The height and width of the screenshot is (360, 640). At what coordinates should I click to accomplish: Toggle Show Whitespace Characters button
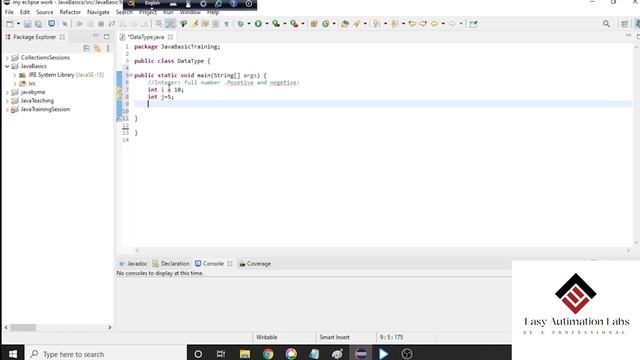click(x=227, y=24)
